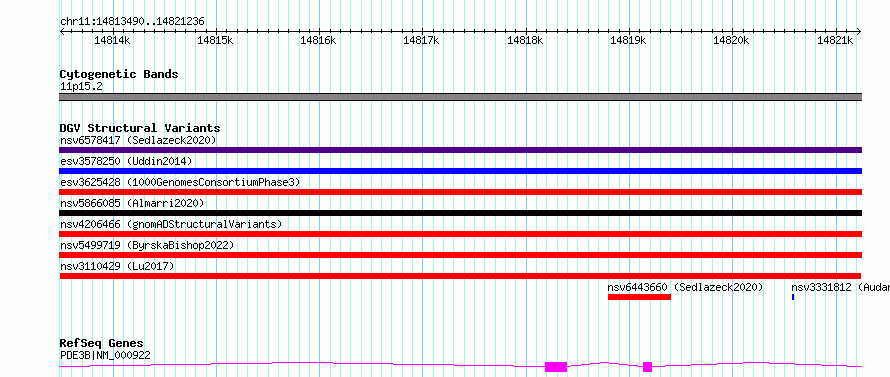Select the gray 11p15.2 cytogenetic band bar
The height and width of the screenshot is (377, 890).
click(x=460, y=97)
